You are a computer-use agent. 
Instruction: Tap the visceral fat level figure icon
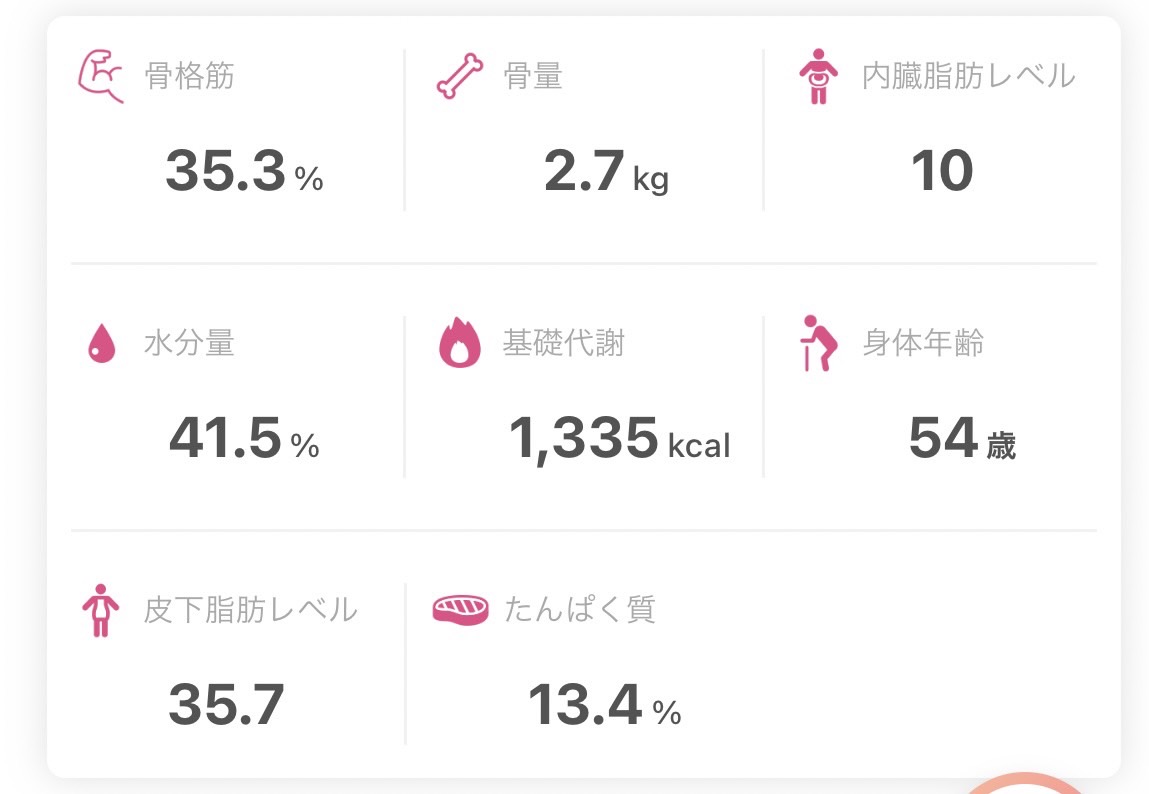pyautogui.click(x=819, y=76)
